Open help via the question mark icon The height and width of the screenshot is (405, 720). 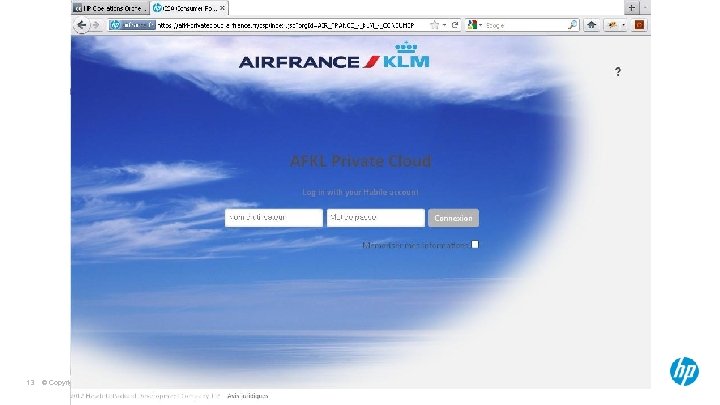coord(618,72)
